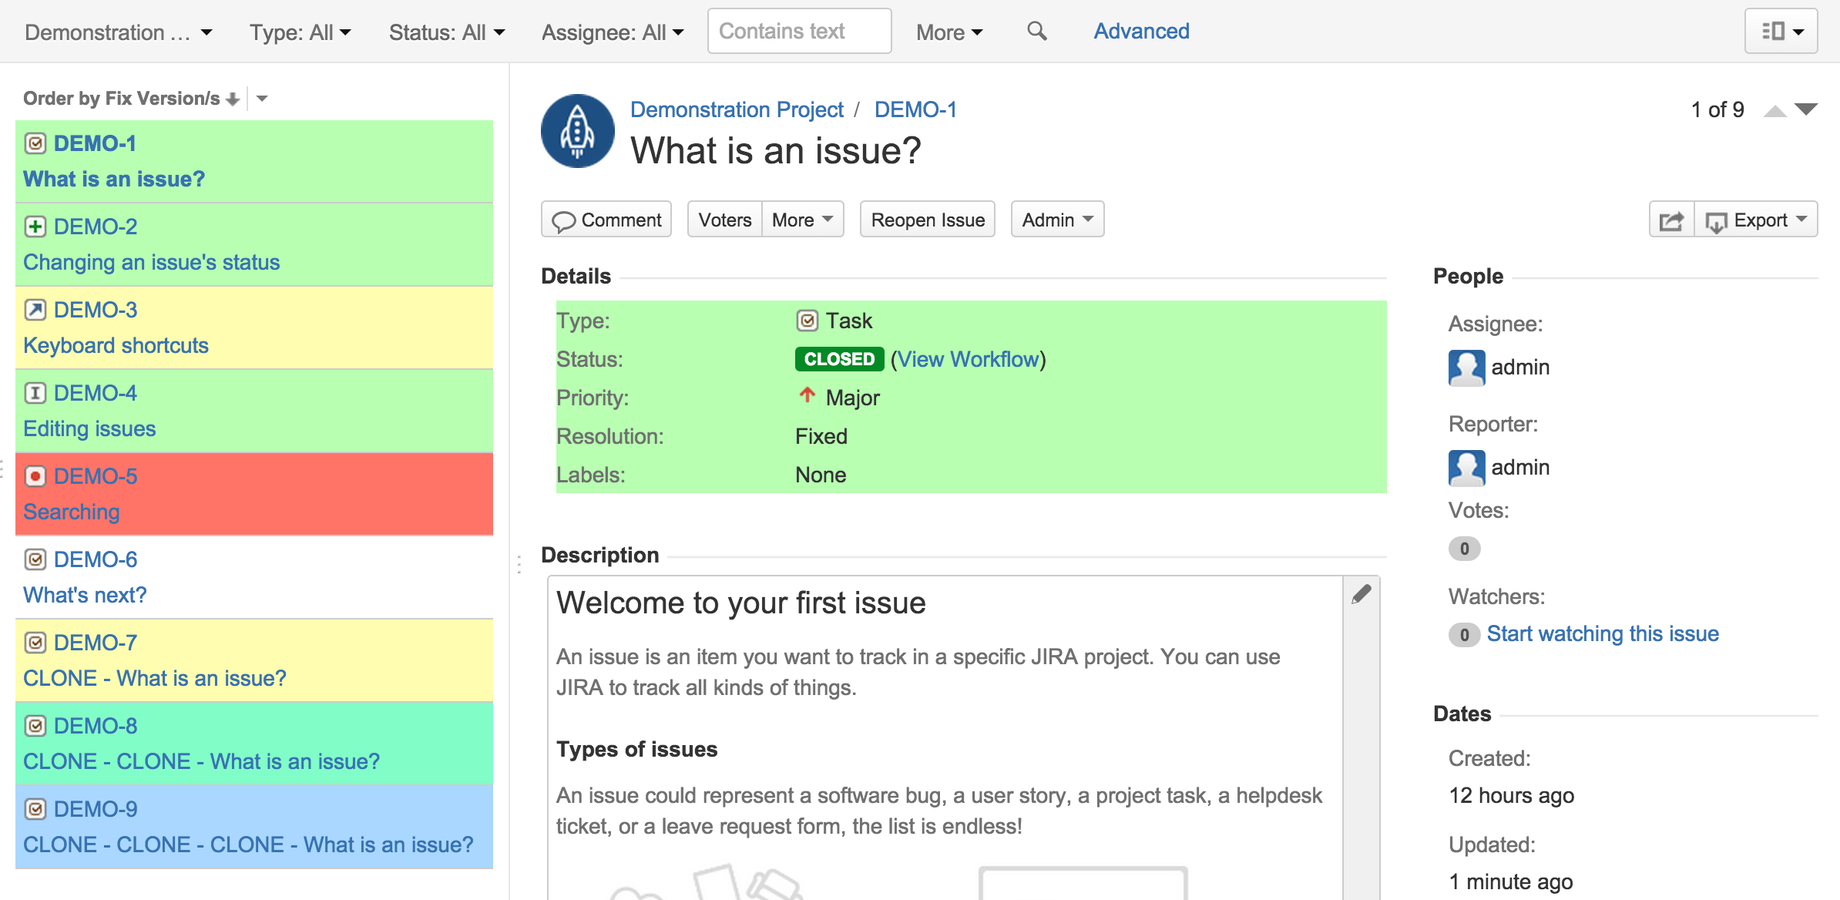Click the DEMO-2 new feature plus icon
Image resolution: width=1840 pixels, height=900 pixels.
point(35,226)
